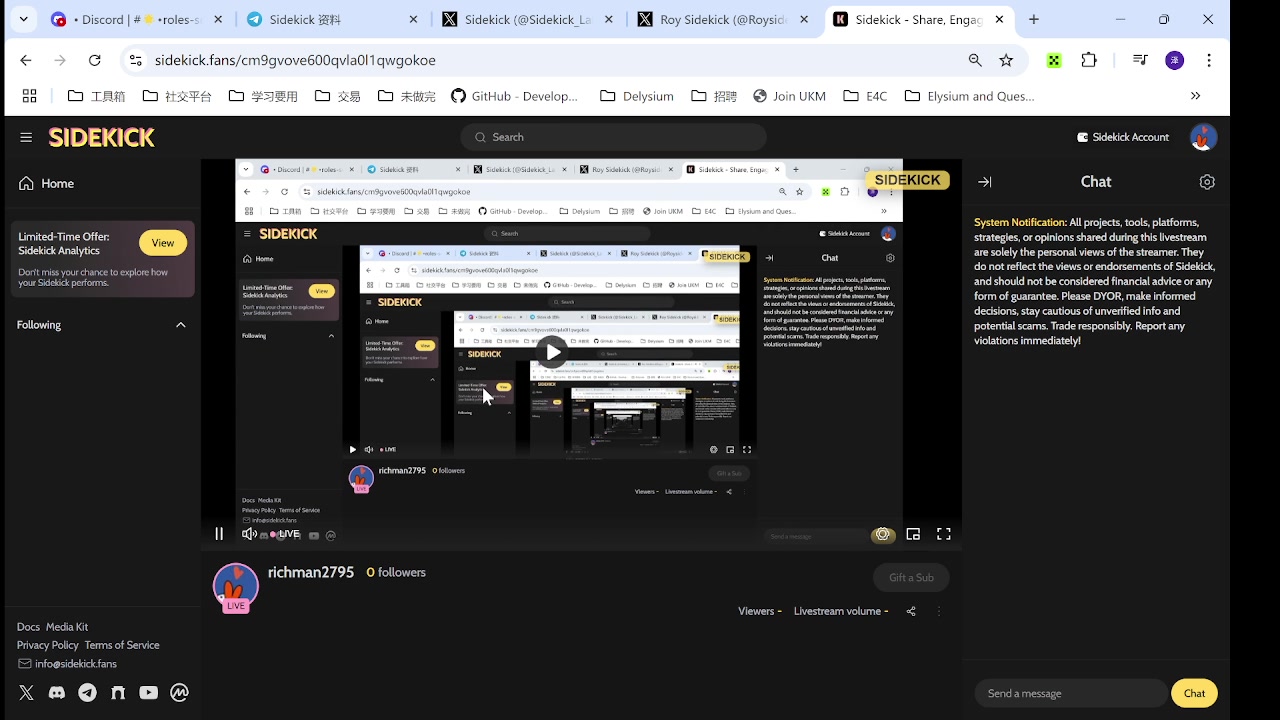Pause the livestream video
1280x720 pixels.
(x=219, y=534)
